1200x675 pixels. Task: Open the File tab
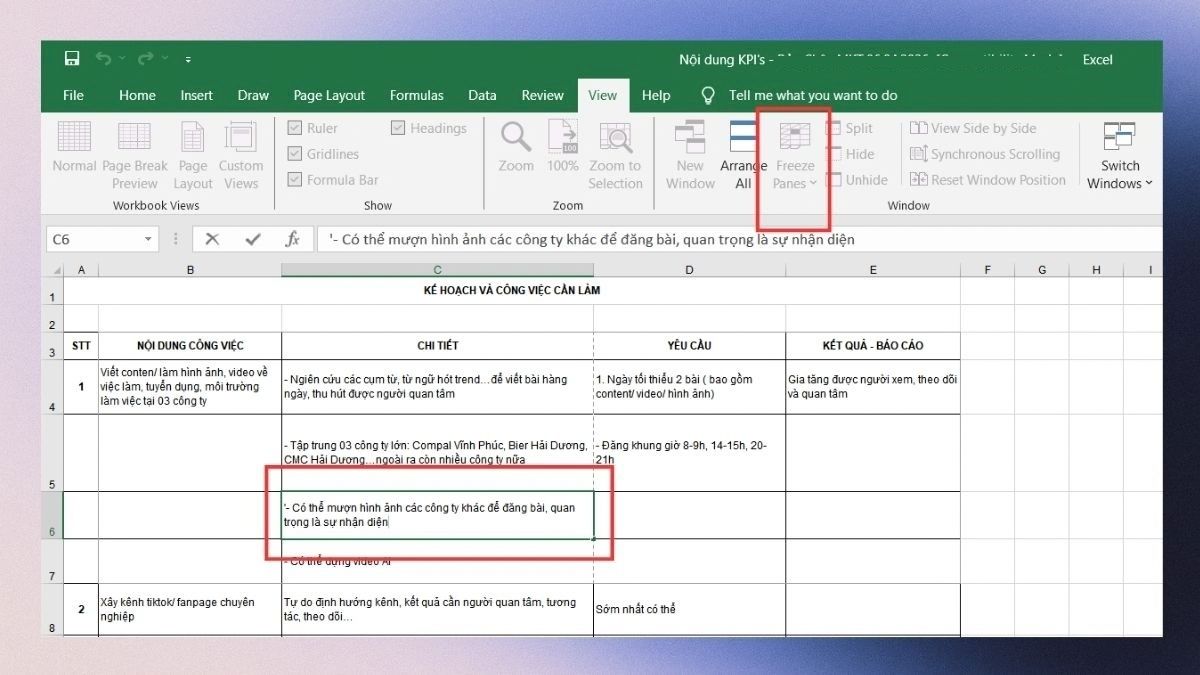pyautogui.click(x=74, y=95)
